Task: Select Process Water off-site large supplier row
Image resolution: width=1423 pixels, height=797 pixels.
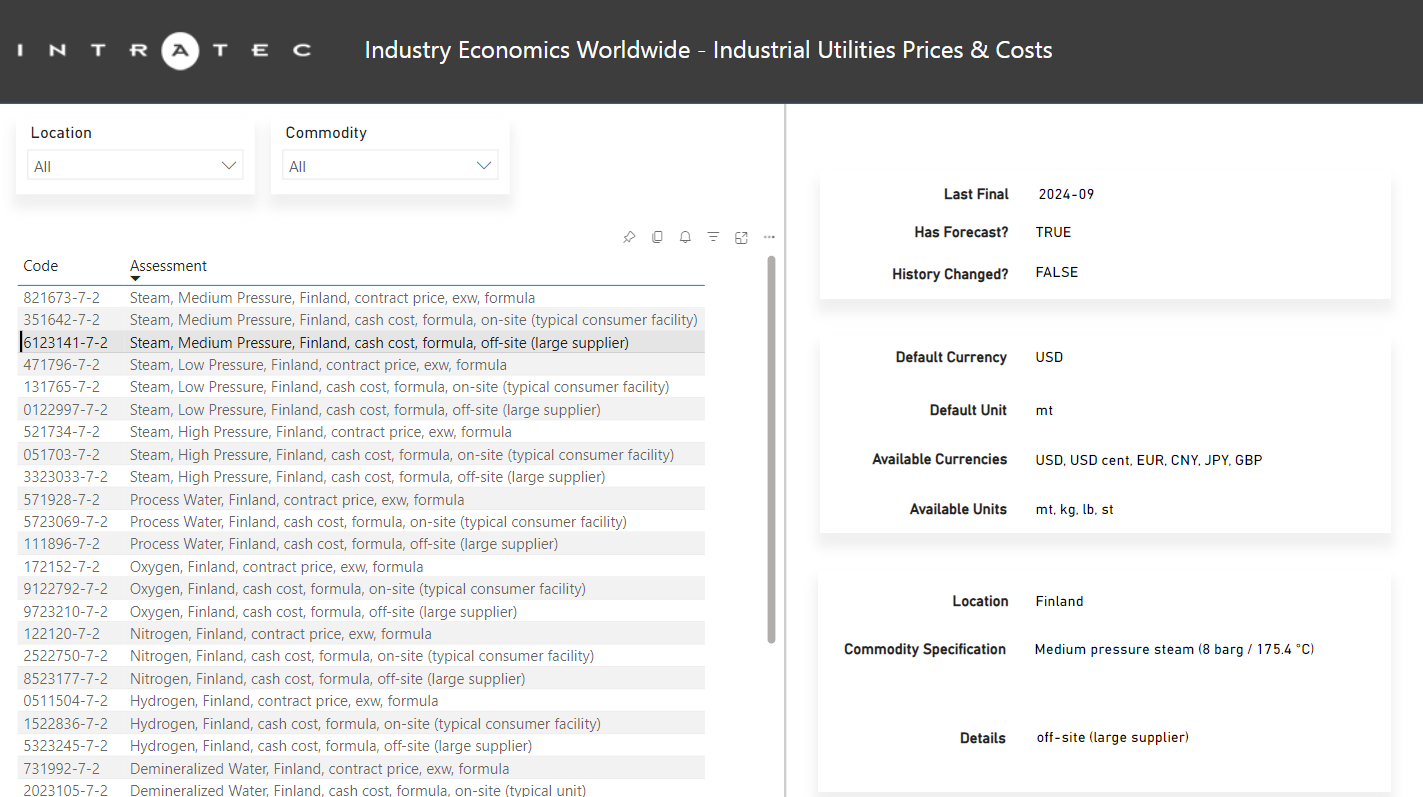Action: (x=343, y=544)
